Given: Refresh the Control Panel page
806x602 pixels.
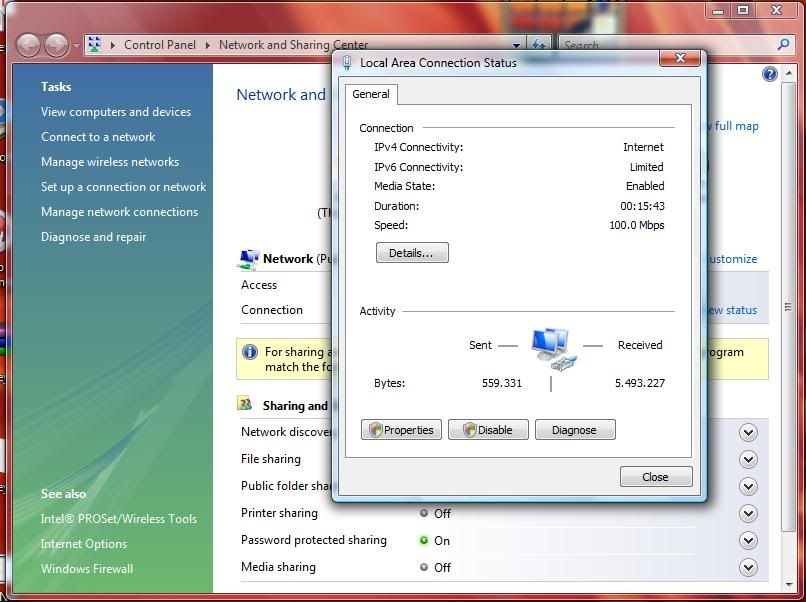Looking at the screenshot, I should (x=538, y=45).
